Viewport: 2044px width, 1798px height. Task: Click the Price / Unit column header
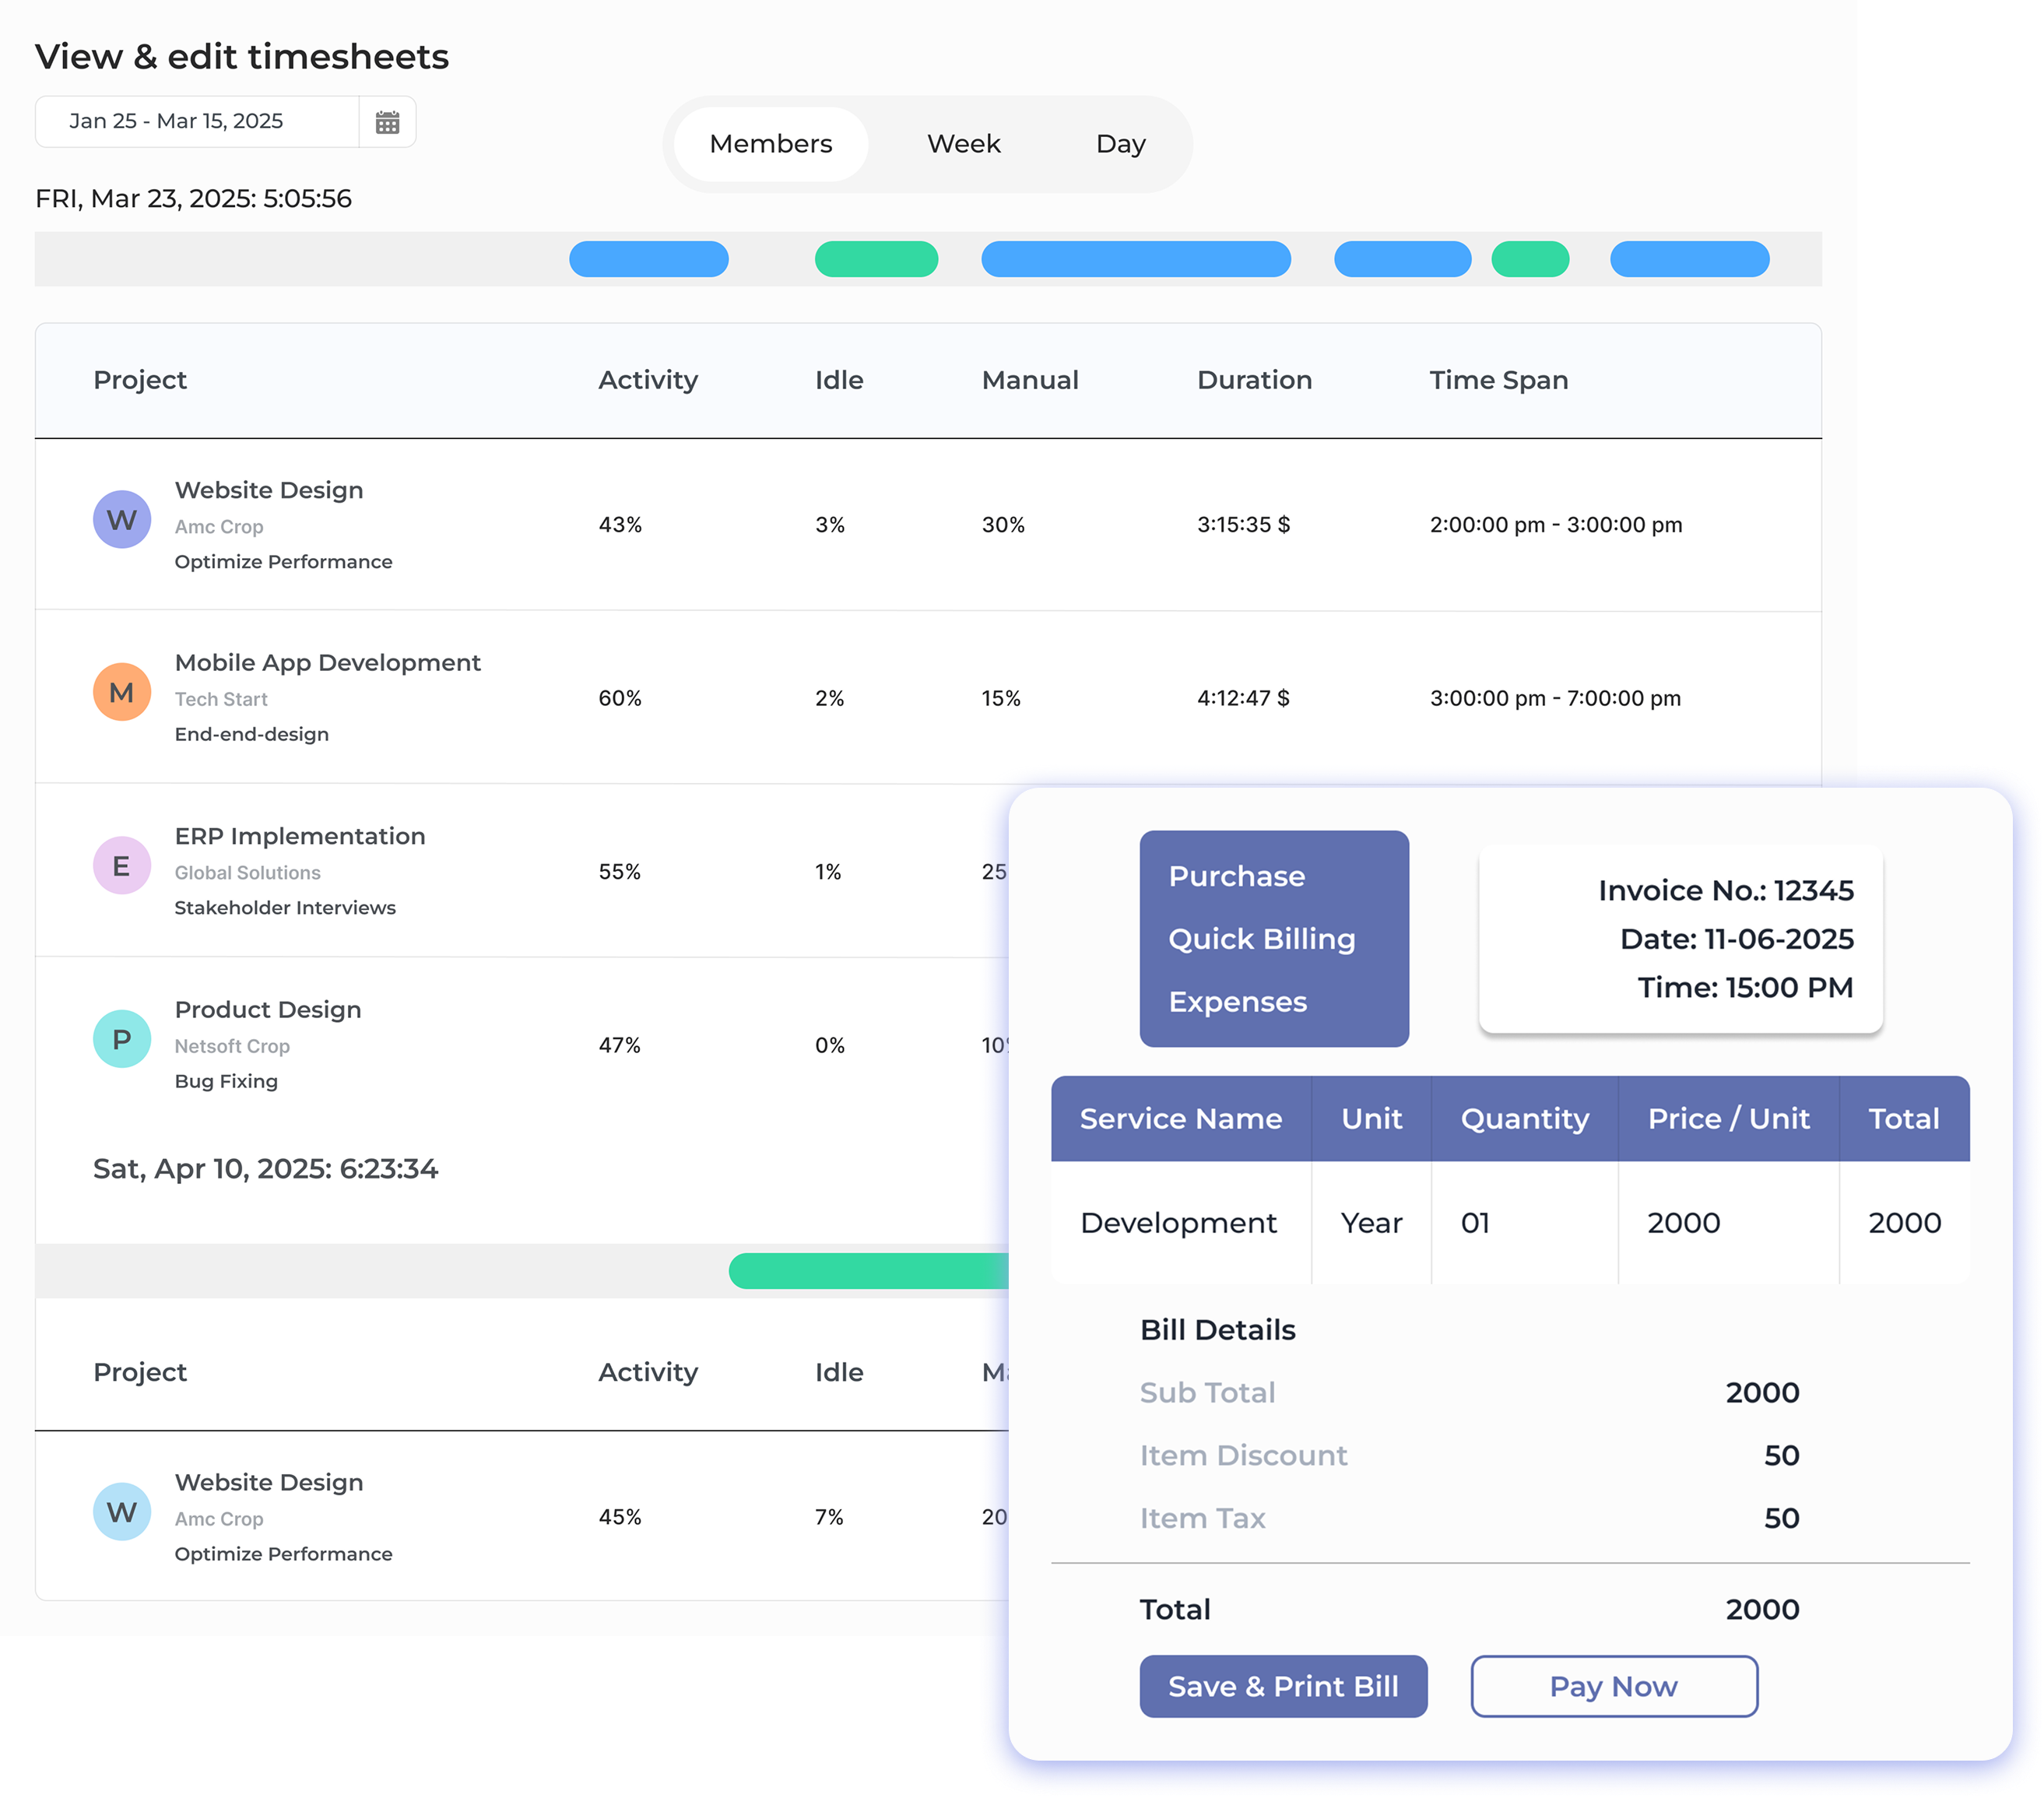coord(1729,1119)
